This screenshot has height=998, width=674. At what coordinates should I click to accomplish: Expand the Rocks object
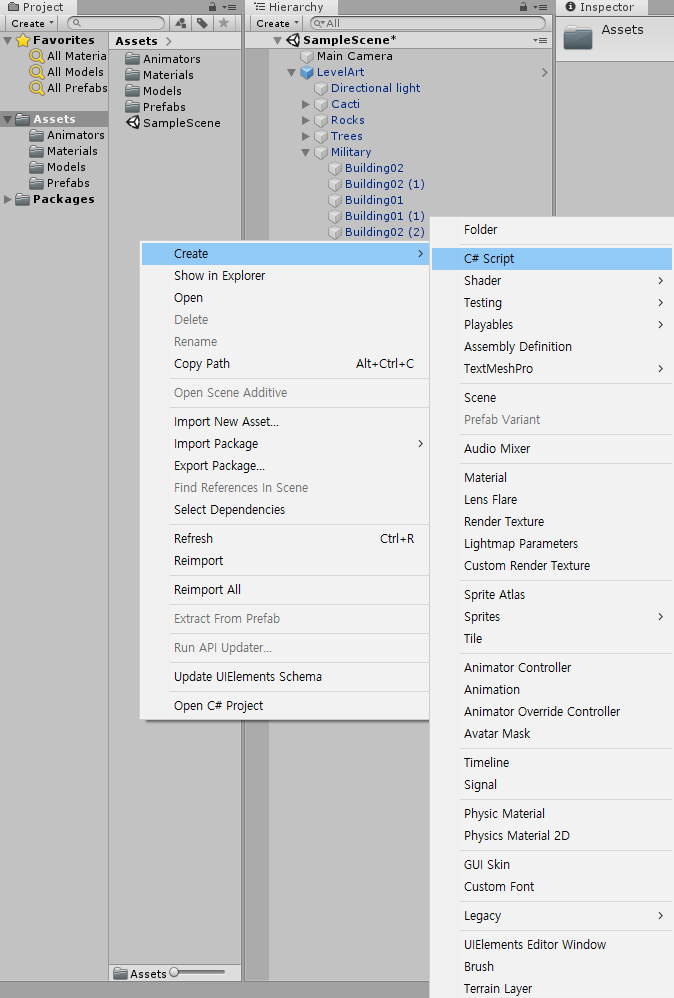[305, 120]
